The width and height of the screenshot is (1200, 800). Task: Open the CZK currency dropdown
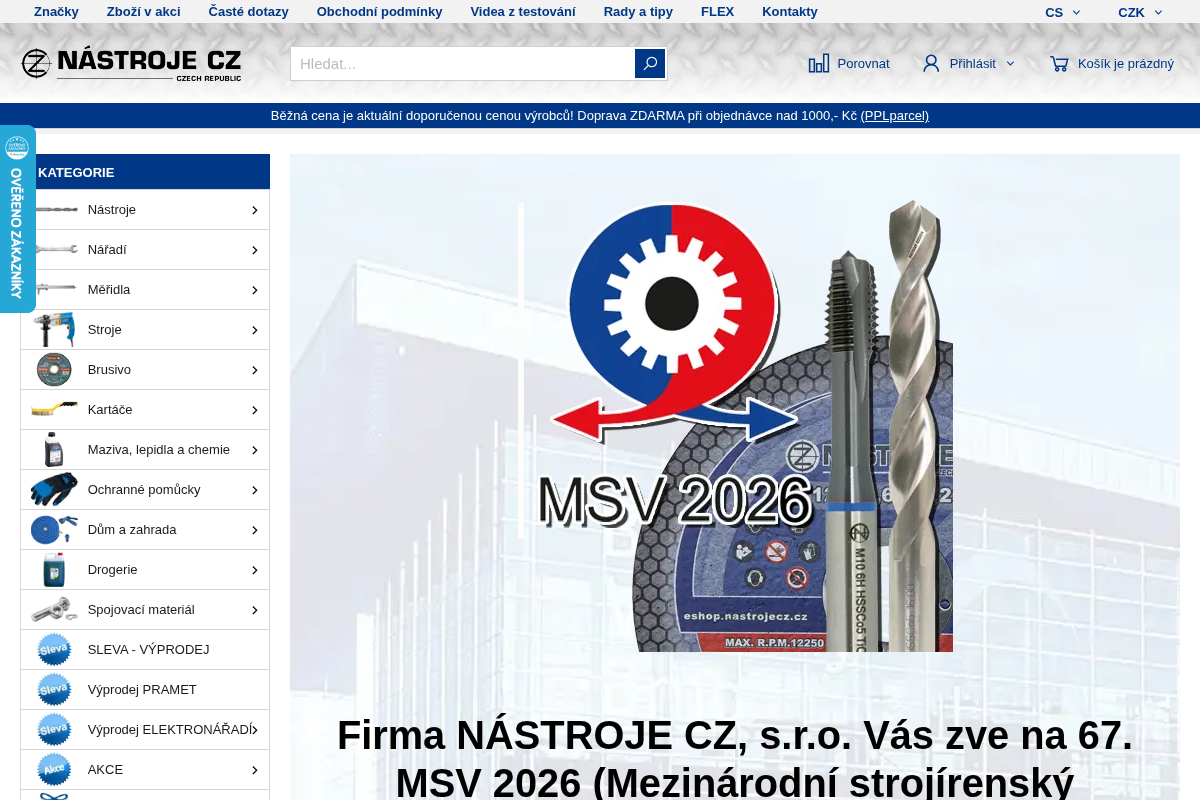coord(1140,12)
